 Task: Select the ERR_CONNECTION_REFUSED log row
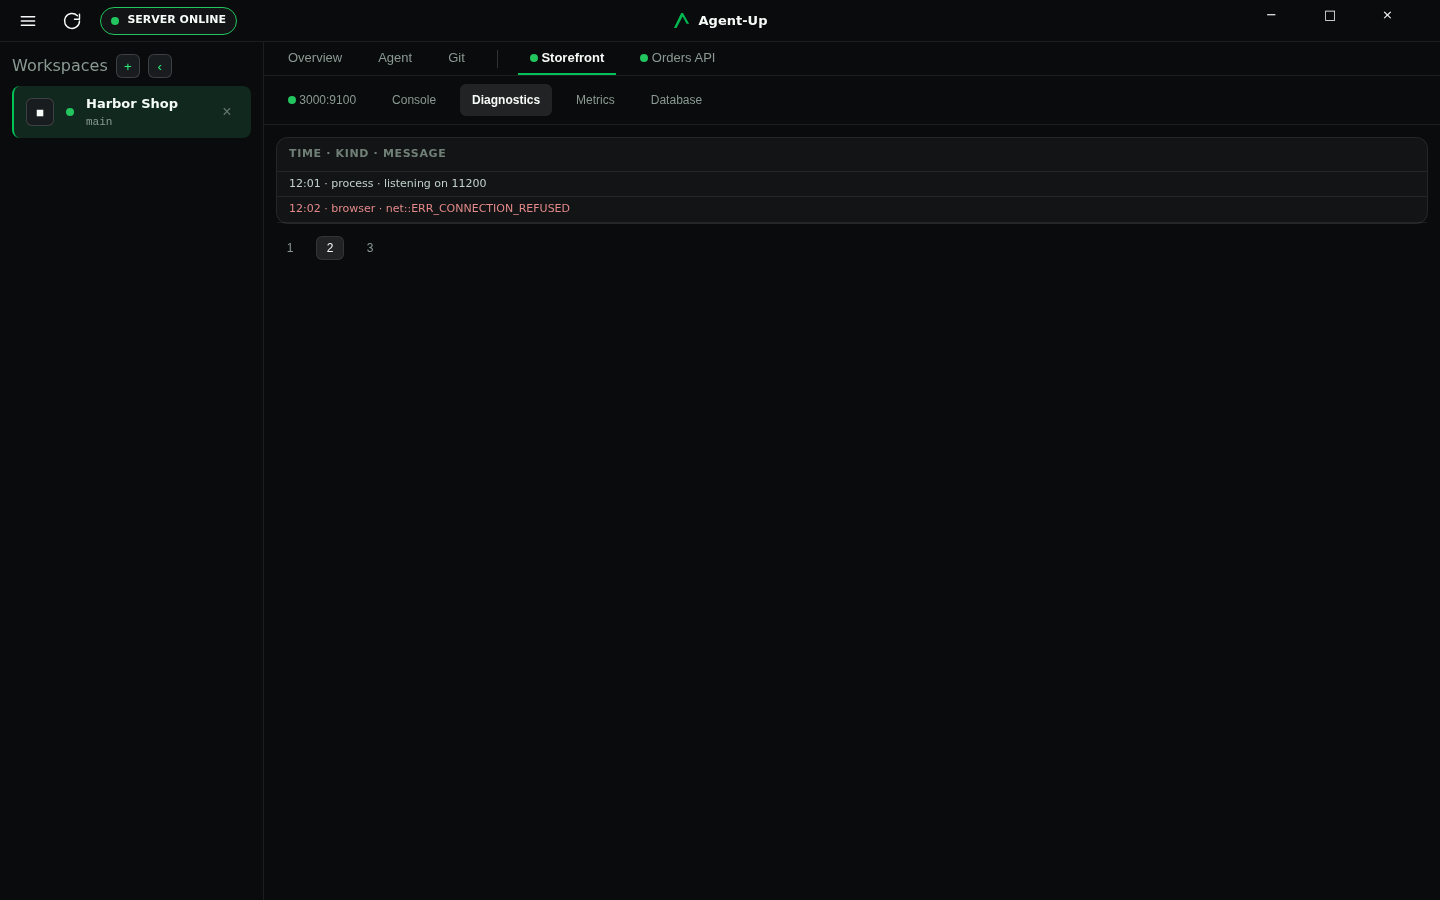[852, 209]
